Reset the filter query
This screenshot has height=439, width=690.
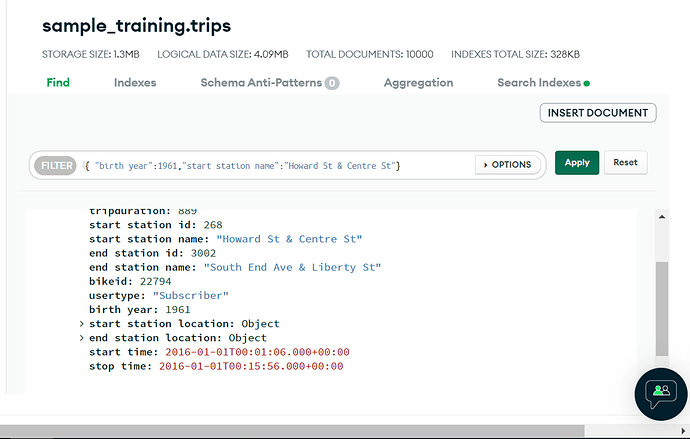tap(625, 162)
